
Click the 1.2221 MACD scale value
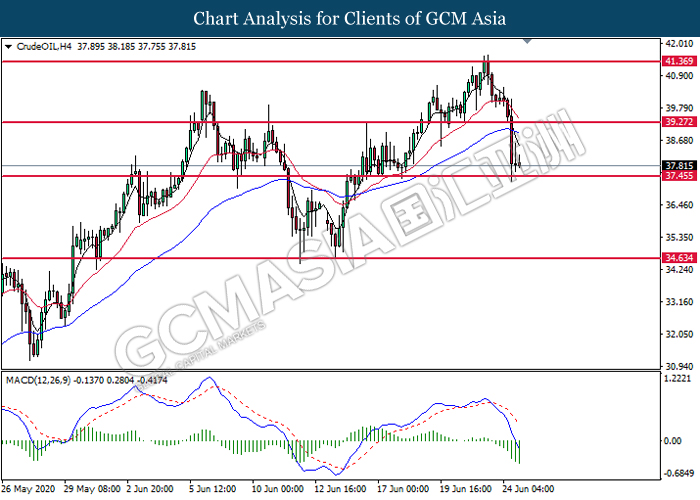(x=678, y=379)
